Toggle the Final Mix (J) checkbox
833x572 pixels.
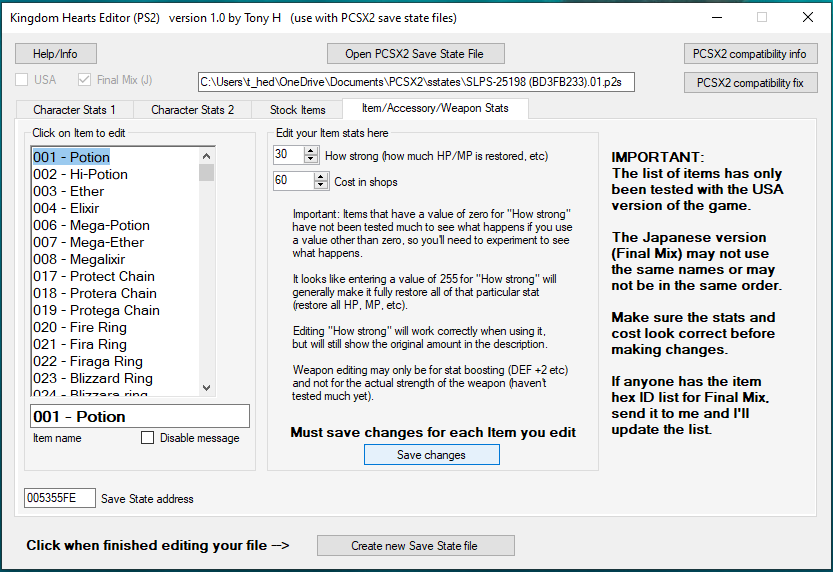84,80
